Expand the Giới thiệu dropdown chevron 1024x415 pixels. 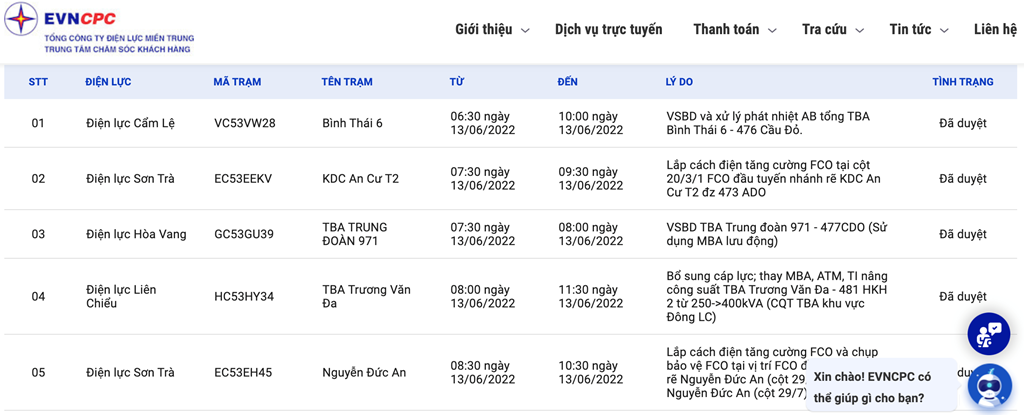tap(525, 30)
